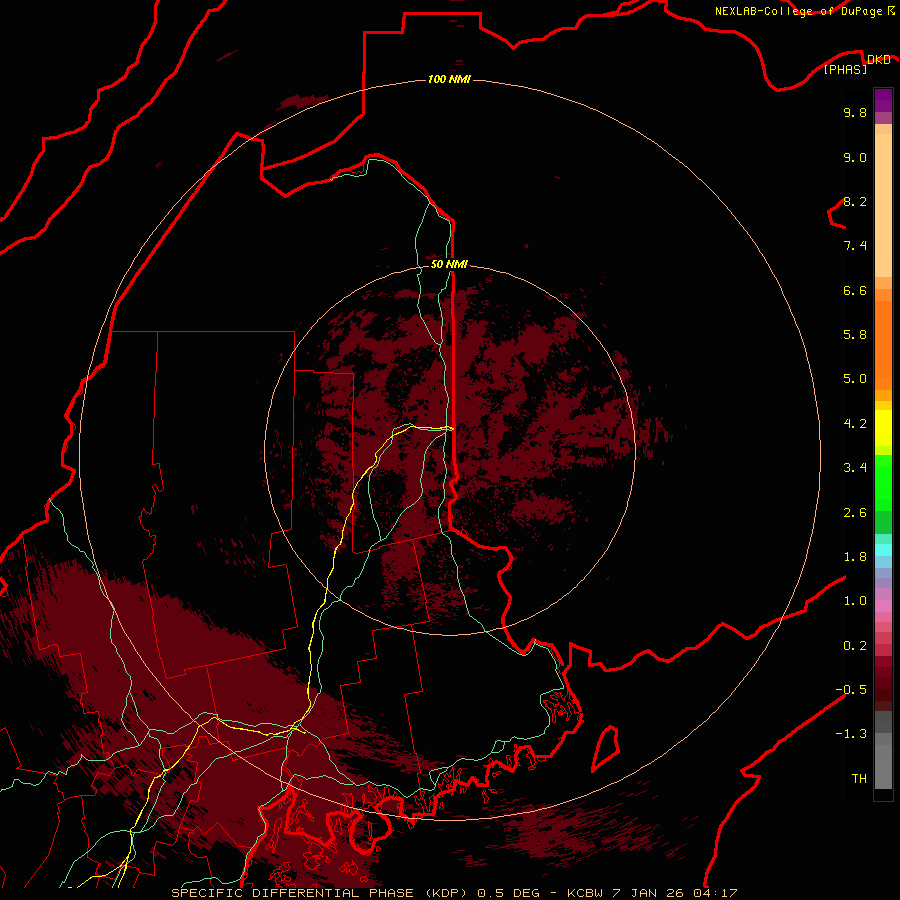Screen dimensions: 900x900
Task: Click the 1.0 value on color scale
Action: click(855, 601)
